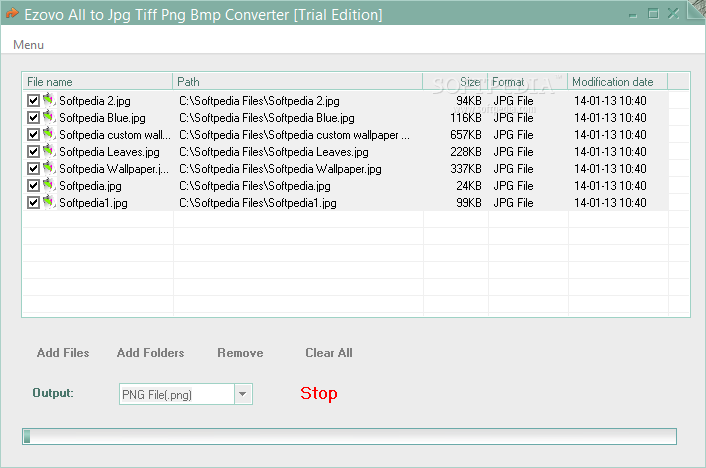The width and height of the screenshot is (706, 468).
Task: Click file icon of Softpedia Wallpaper.j... row
Action: [x=49, y=168]
